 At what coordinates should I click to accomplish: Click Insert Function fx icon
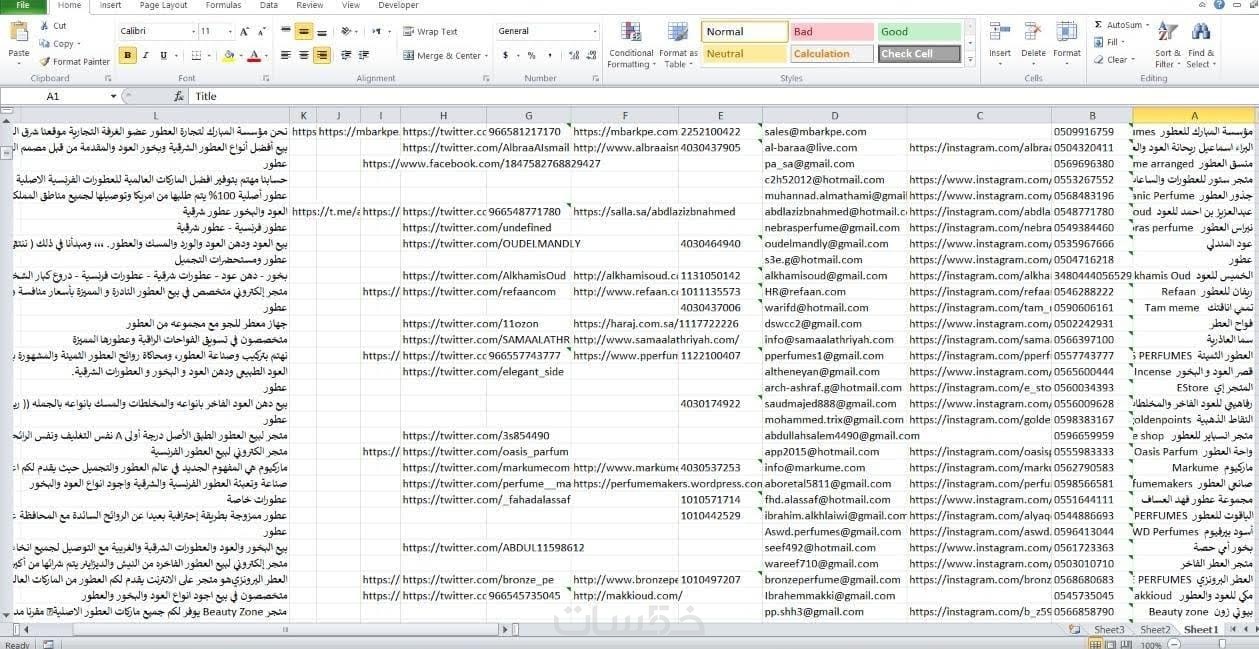click(179, 96)
